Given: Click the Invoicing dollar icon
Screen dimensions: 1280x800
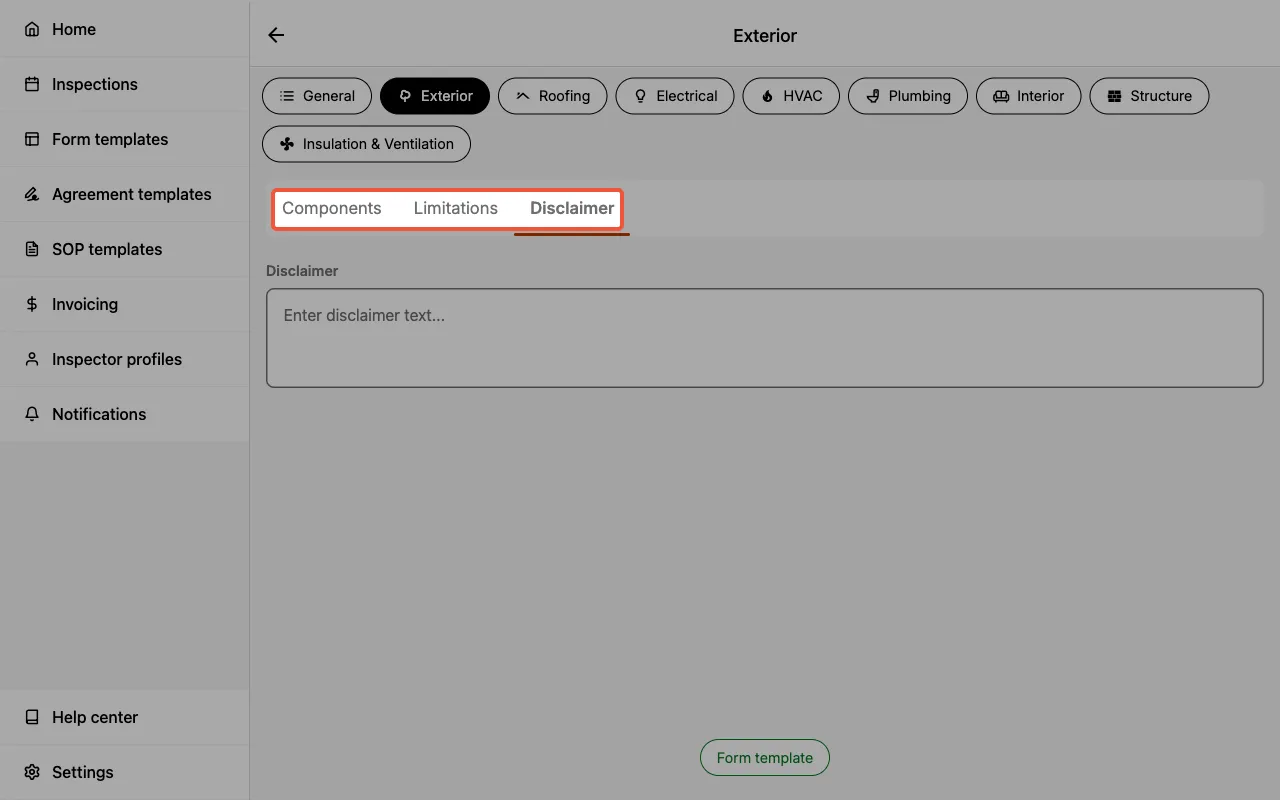Looking at the screenshot, I should click(x=30, y=304).
